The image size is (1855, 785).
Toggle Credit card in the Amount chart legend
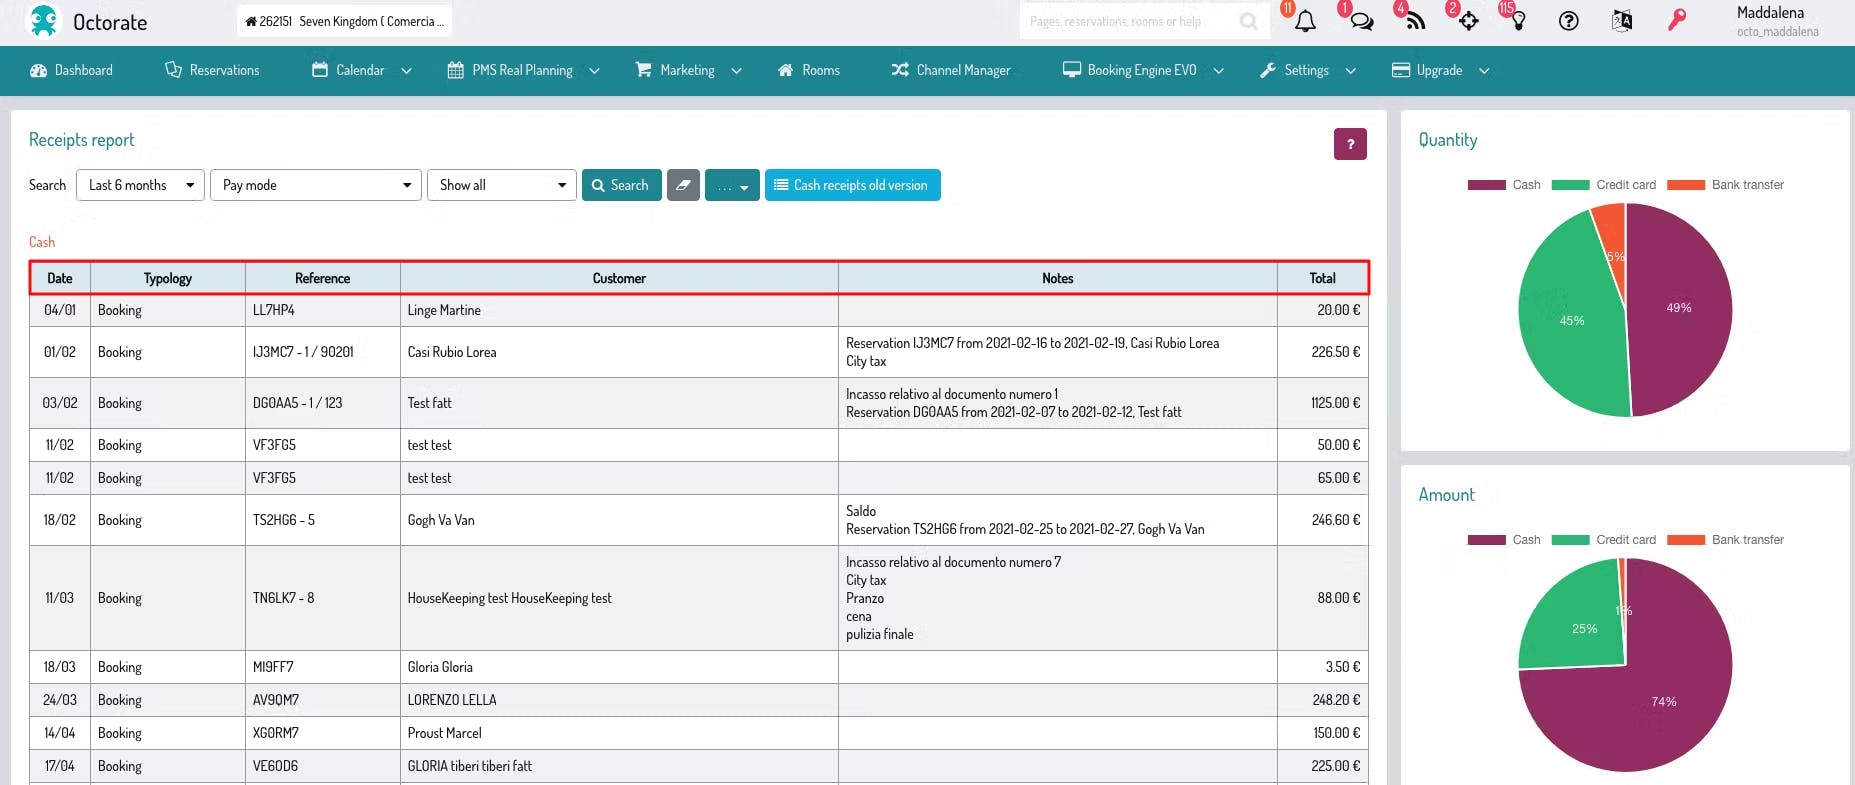pos(1604,540)
